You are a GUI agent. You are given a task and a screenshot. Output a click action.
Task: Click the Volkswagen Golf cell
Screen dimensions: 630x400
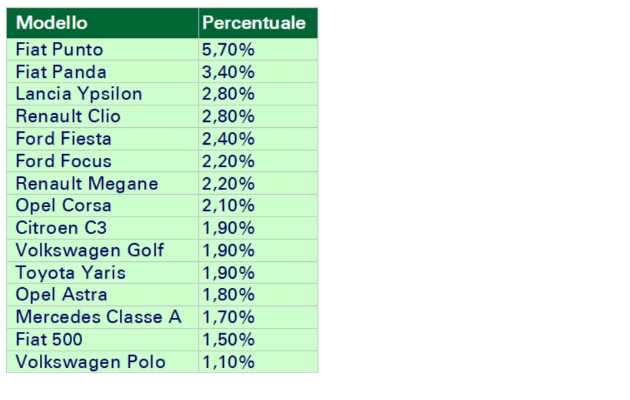pyautogui.click(x=101, y=250)
